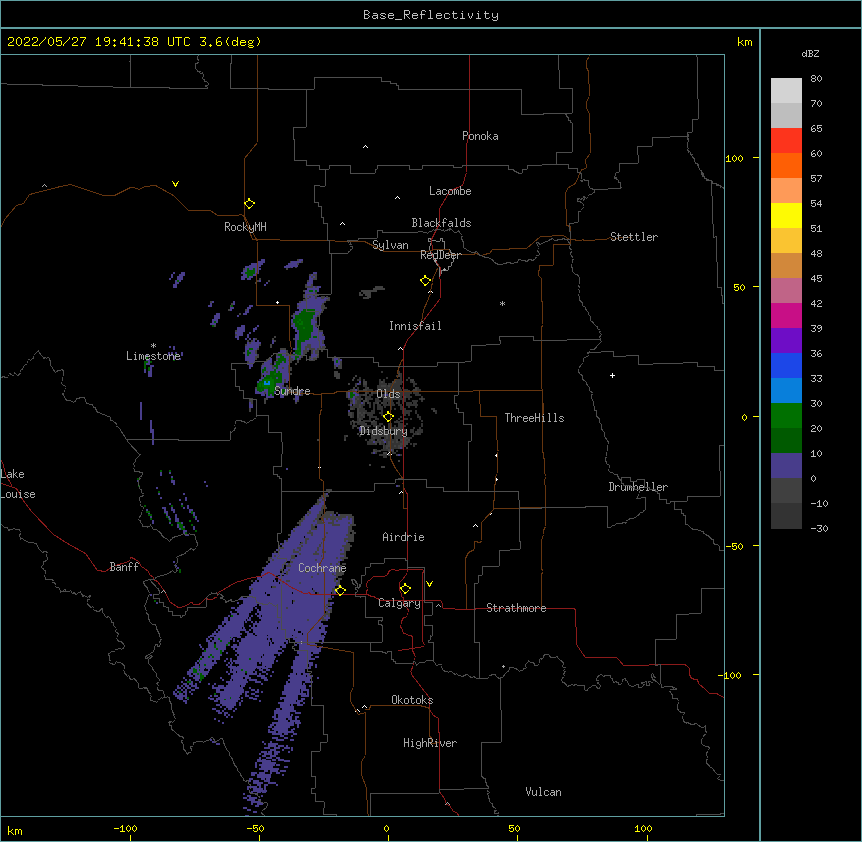The height and width of the screenshot is (842, 862).
Task: Click the Calgary city label
Action: click(399, 603)
